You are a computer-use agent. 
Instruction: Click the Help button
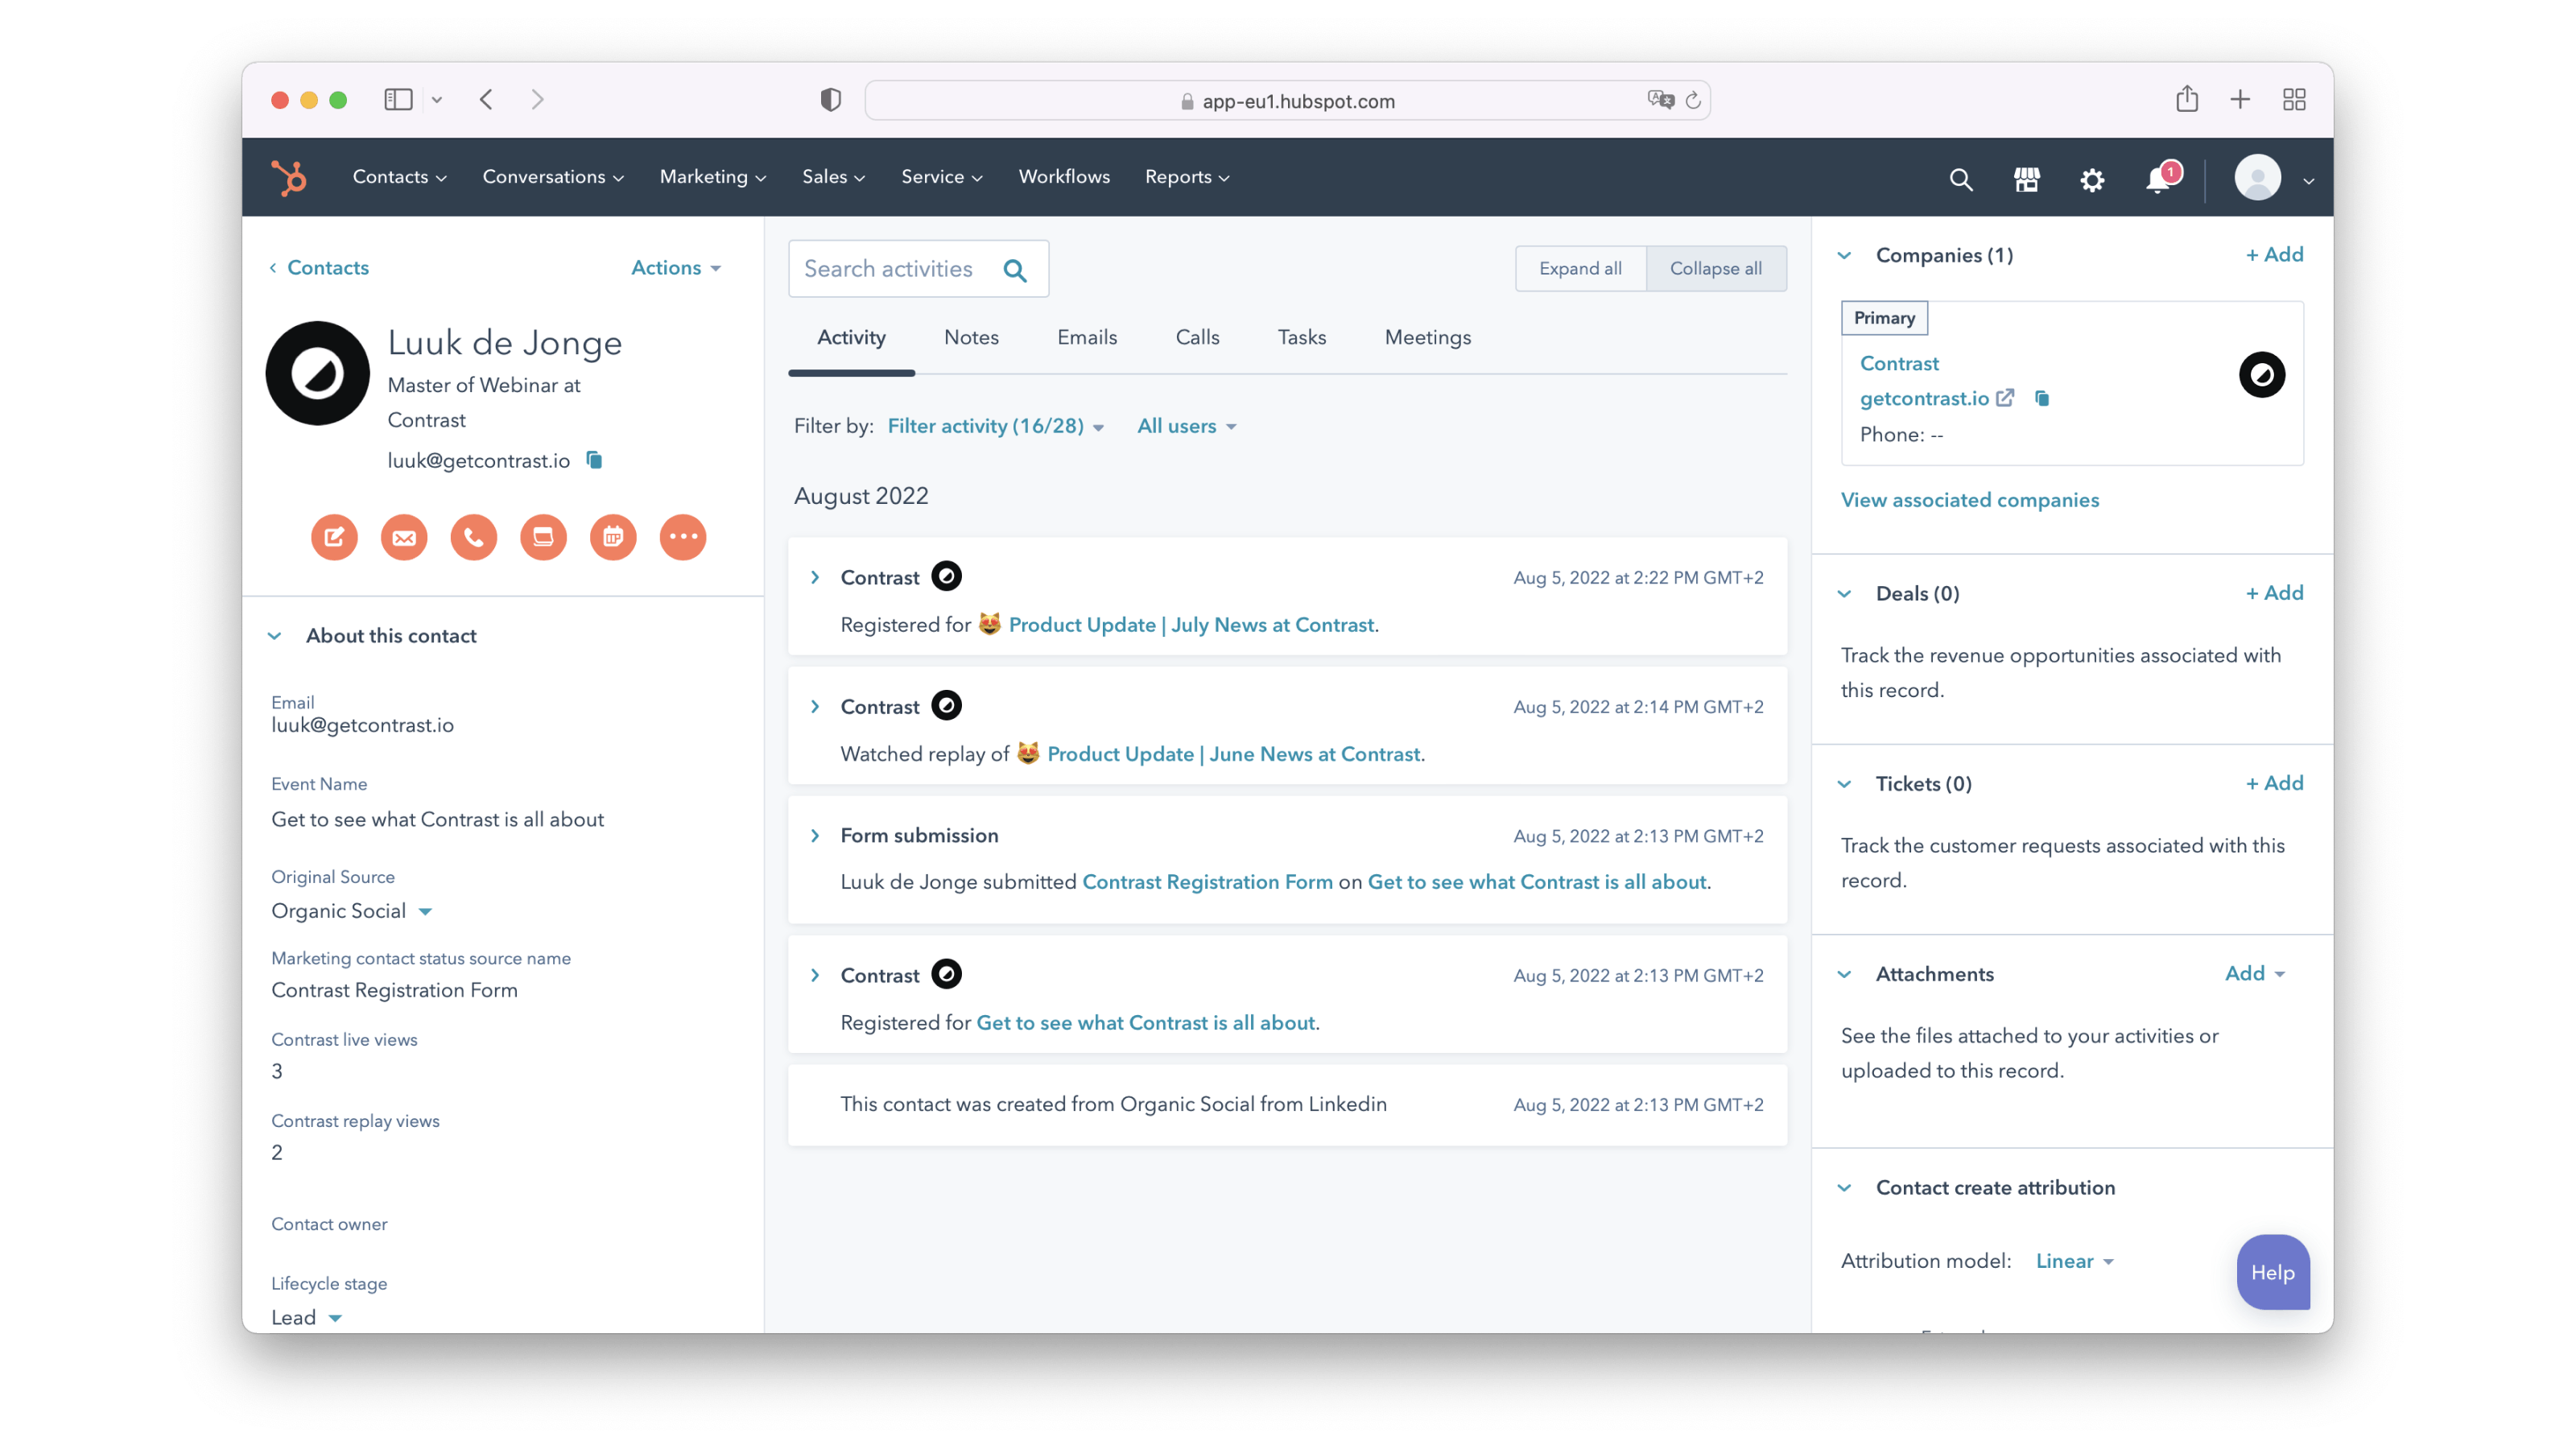click(x=2272, y=1272)
